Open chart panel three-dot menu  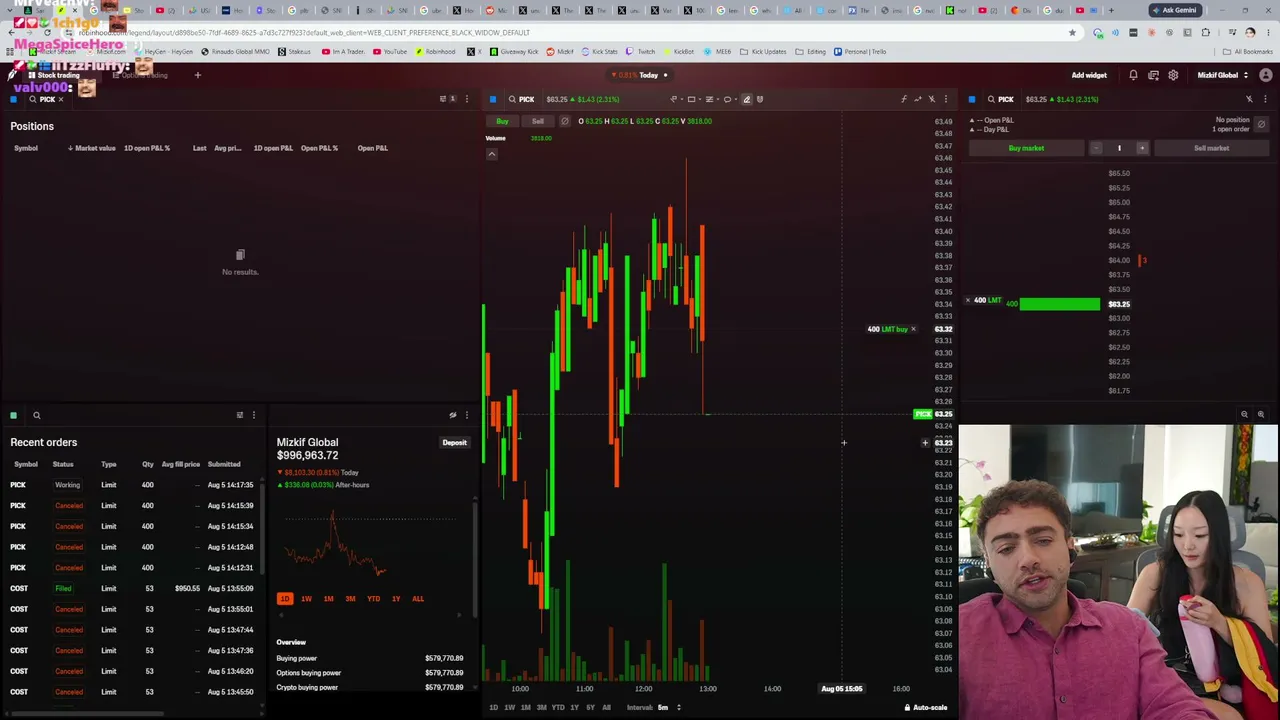pyautogui.click(x=946, y=99)
